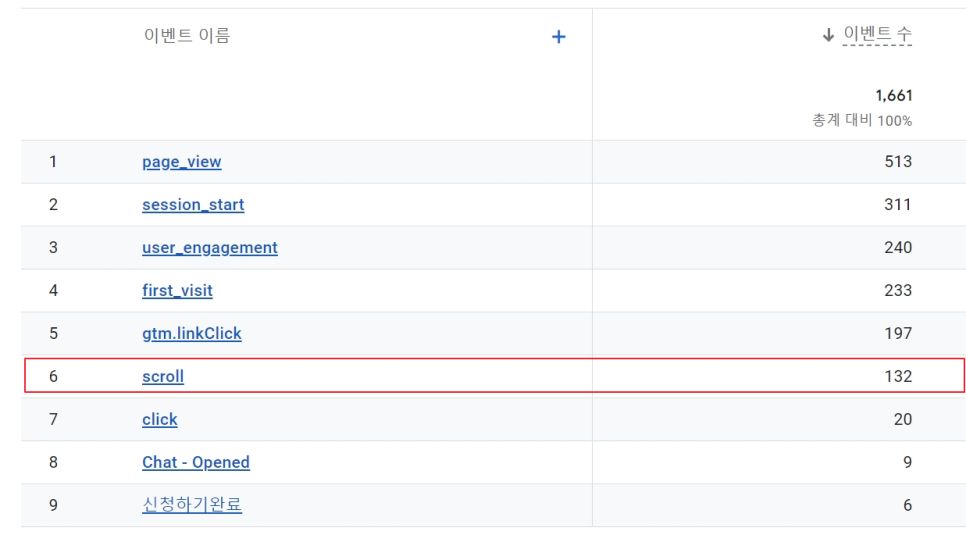966x542 pixels.
Task: Click the 총계 대비 100% label
Action: (x=862, y=120)
